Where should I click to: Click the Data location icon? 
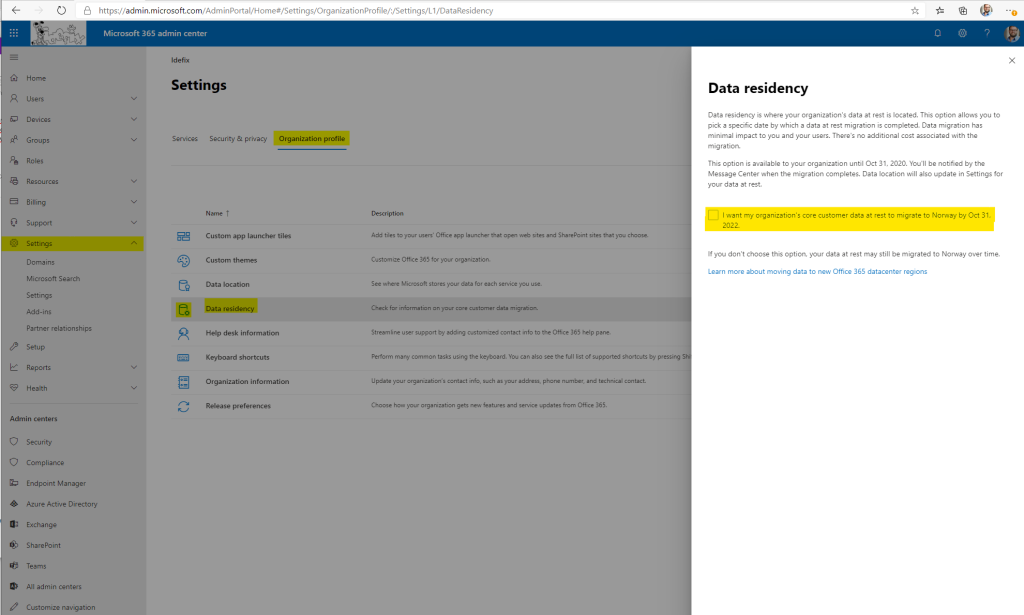point(184,284)
